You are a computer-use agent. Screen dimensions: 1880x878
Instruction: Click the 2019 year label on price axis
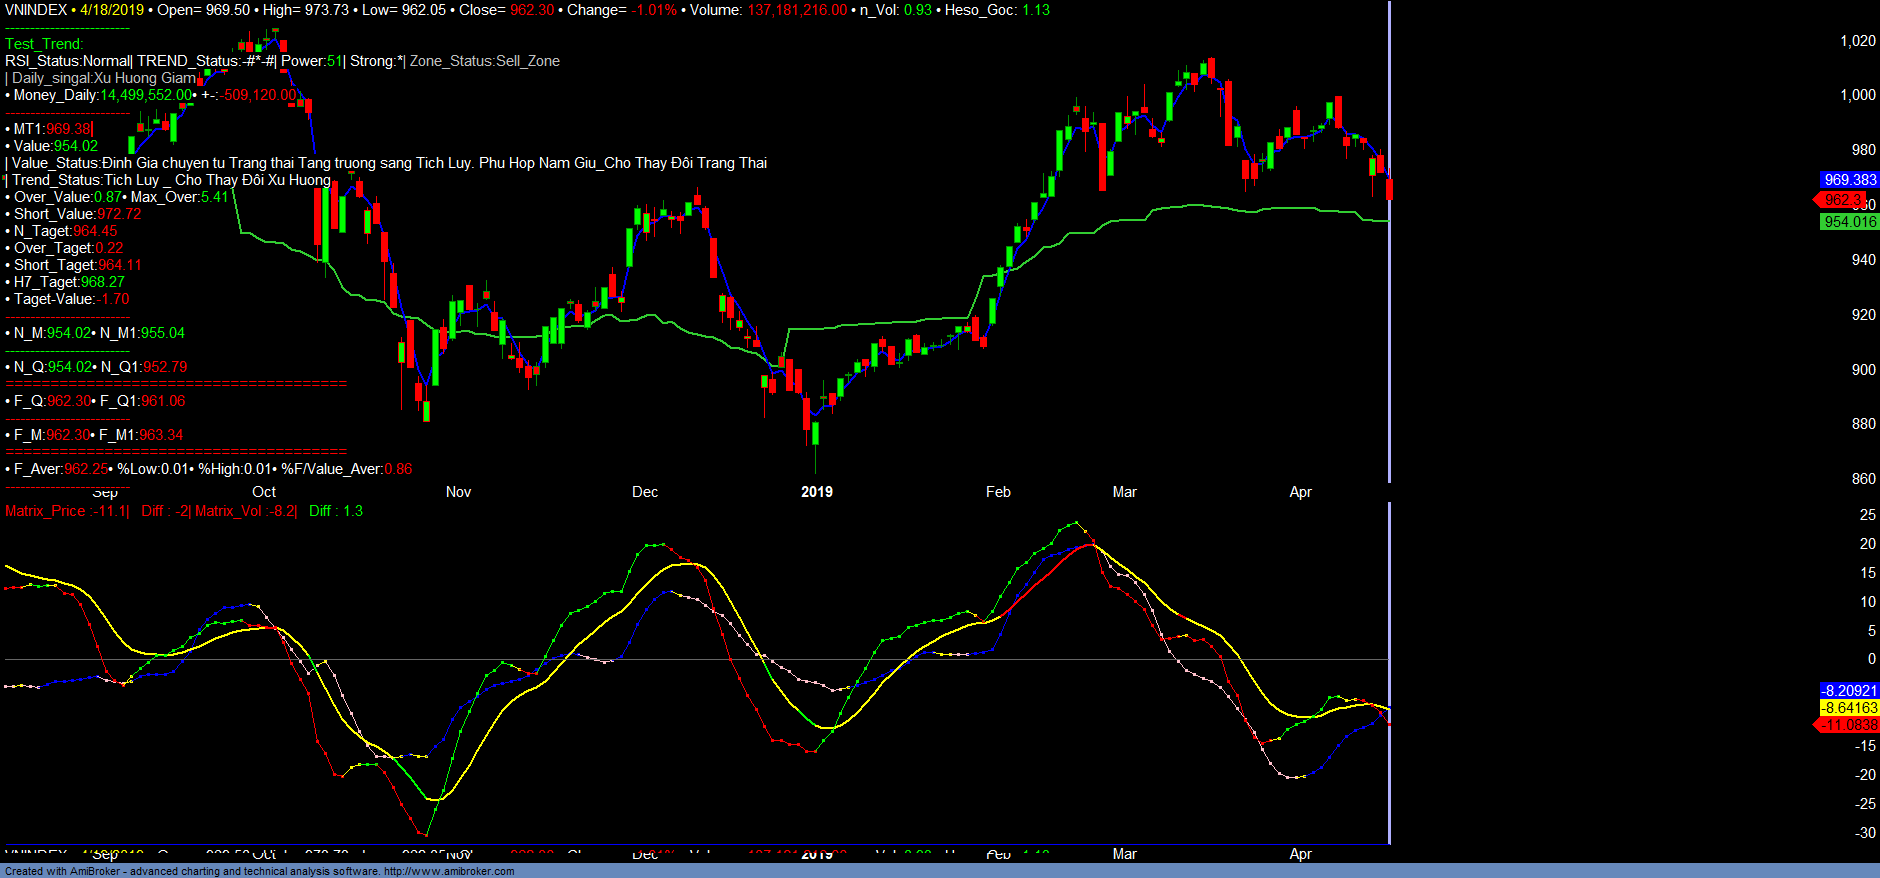point(817,492)
